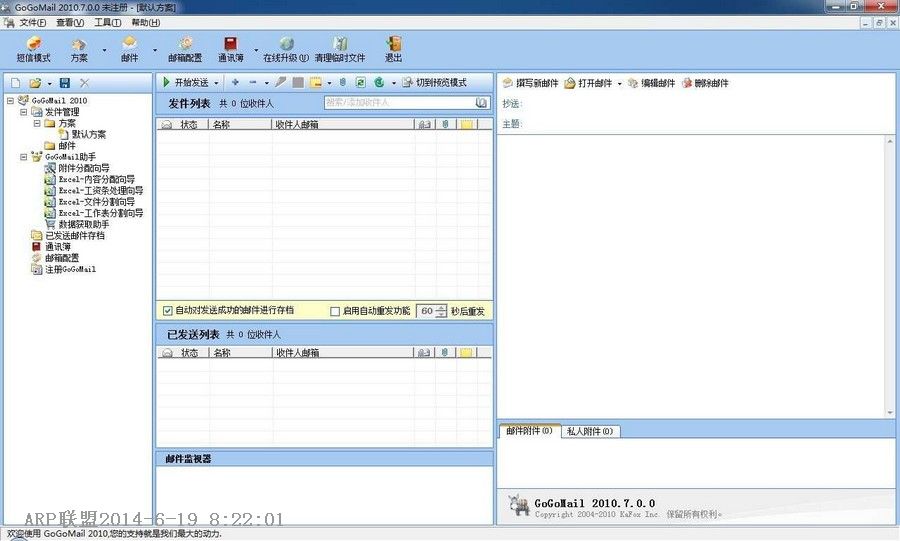Select Excel-工资条处理向导 tree item
Image resolution: width=900 pixels, height=541 pixels.
[100, 190]
